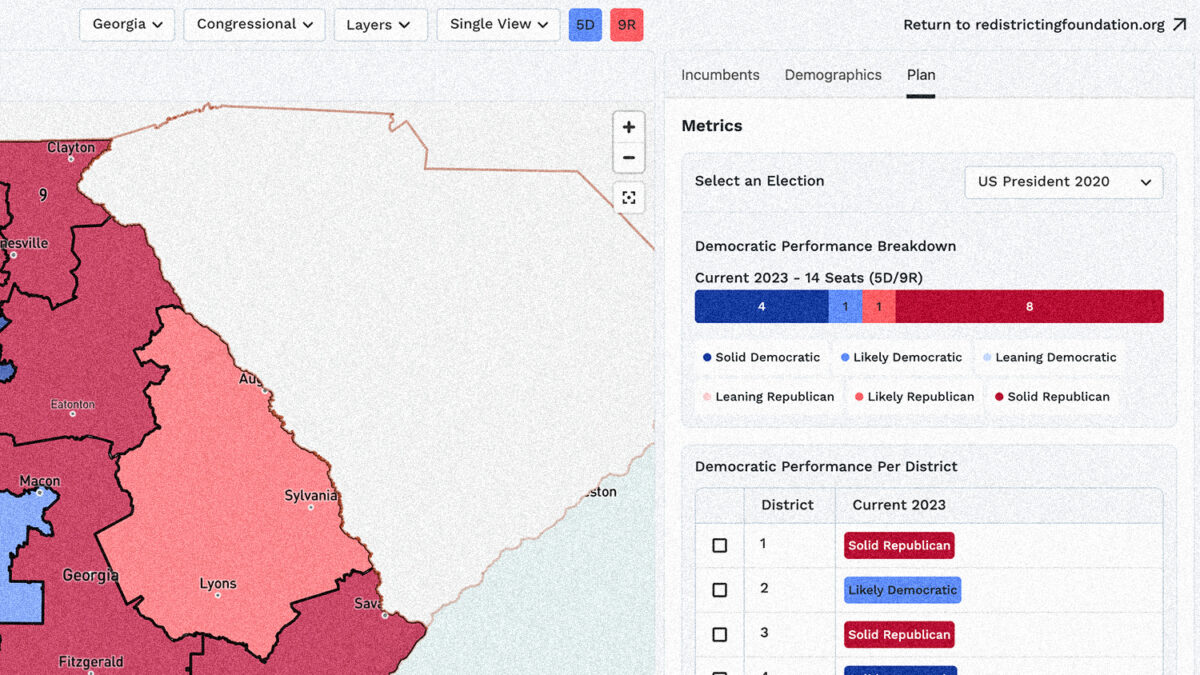The image size is (1200, 675).
Task: Tick the checkbox for District 1
Action: pyautogui.click(x=719, y=545)
